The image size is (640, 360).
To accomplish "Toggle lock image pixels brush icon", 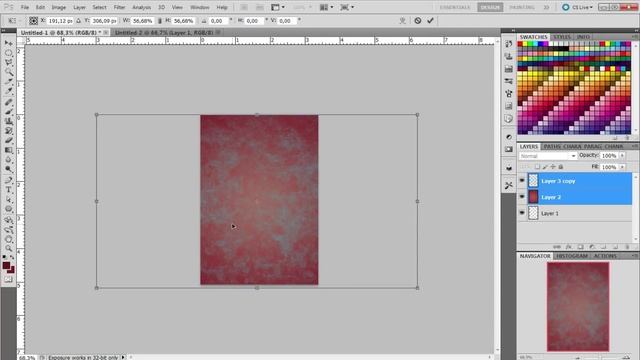I will click(x=545, y=167).
